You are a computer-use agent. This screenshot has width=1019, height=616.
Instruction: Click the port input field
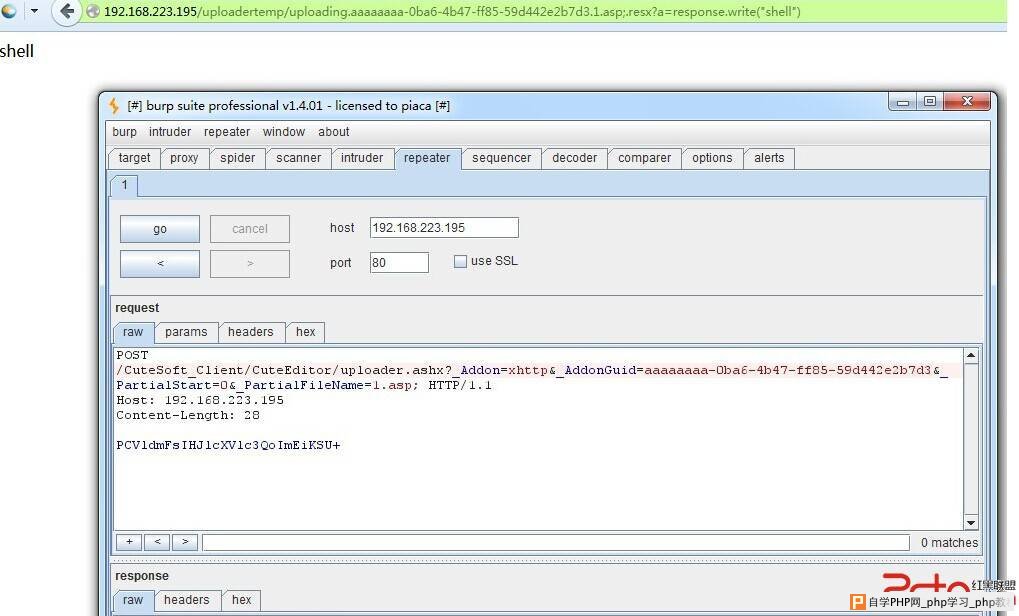(399, 263)
